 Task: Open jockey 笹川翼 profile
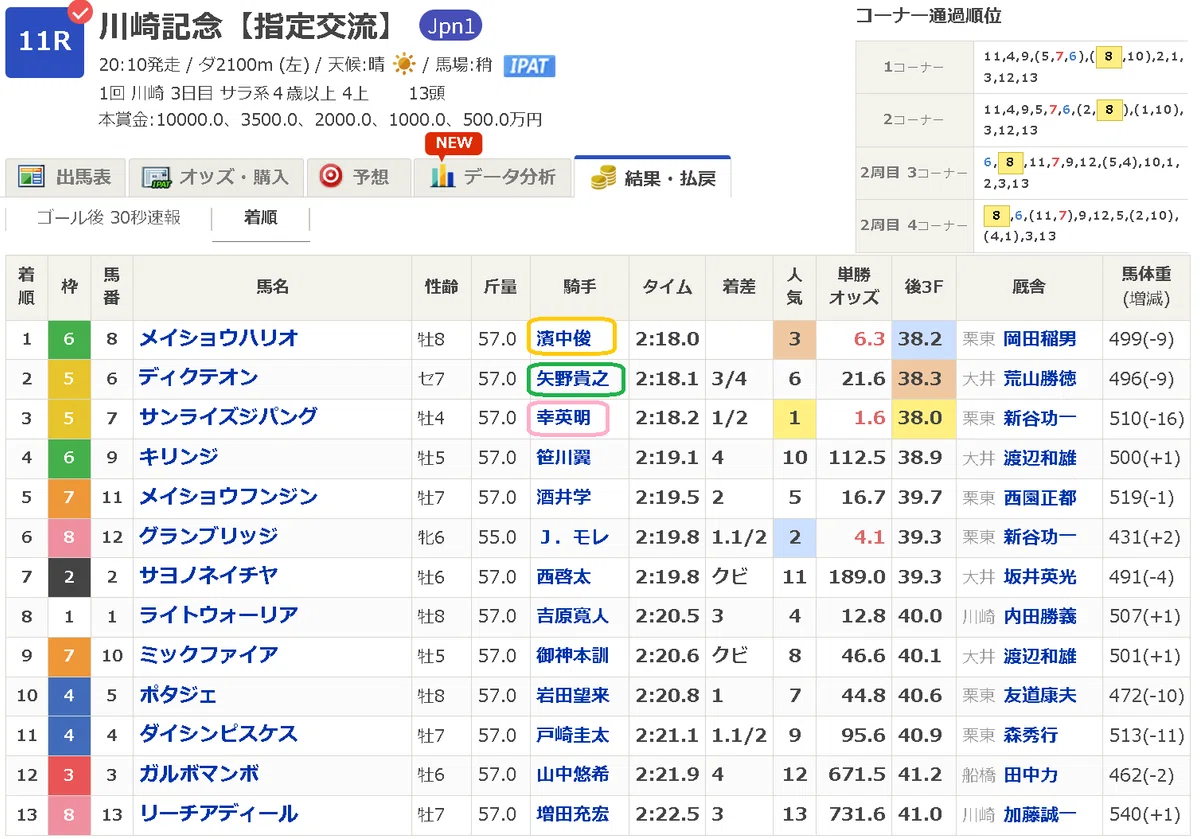(564, 458)
